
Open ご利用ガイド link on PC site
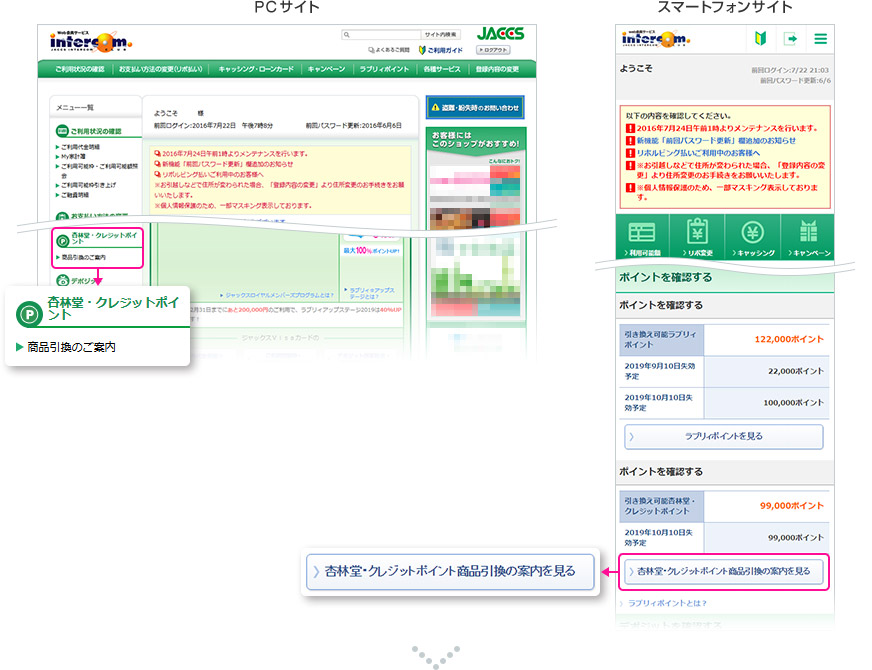pos(440,50)
